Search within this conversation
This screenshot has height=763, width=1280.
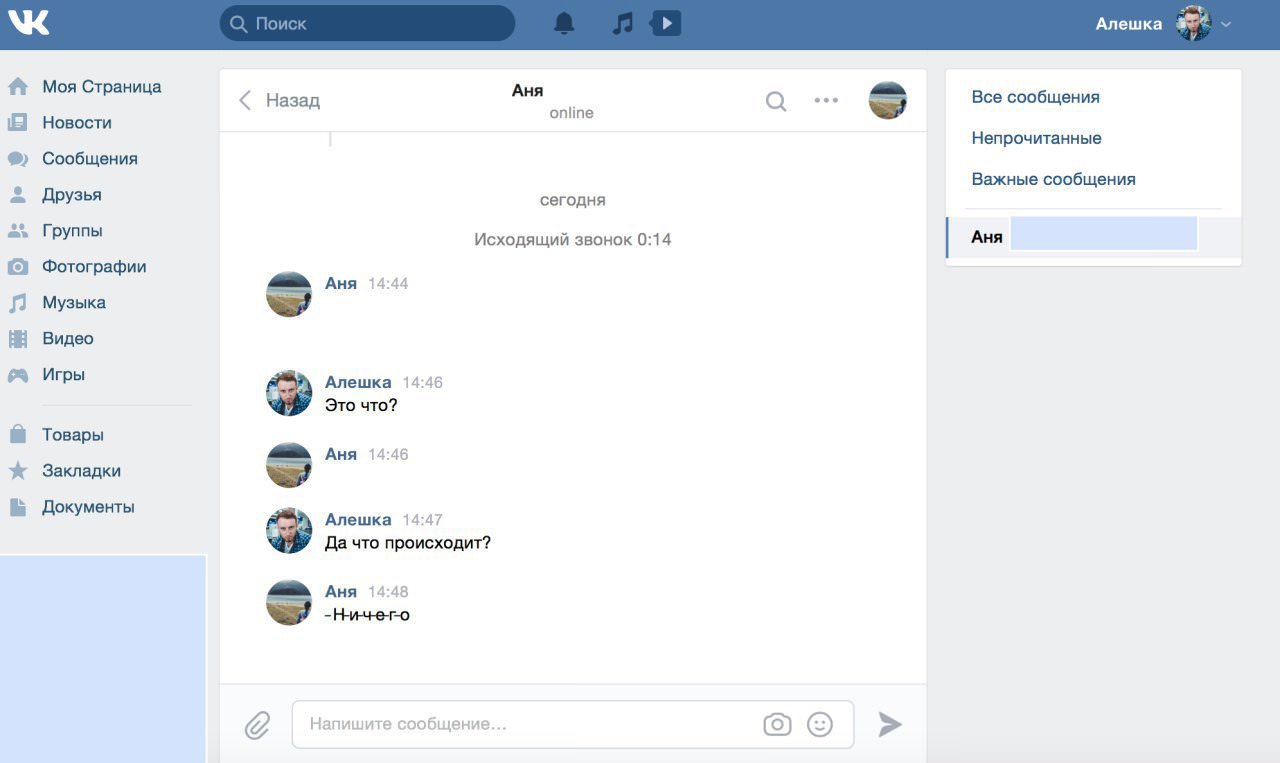pyautogui.click(x=776, y=101)
